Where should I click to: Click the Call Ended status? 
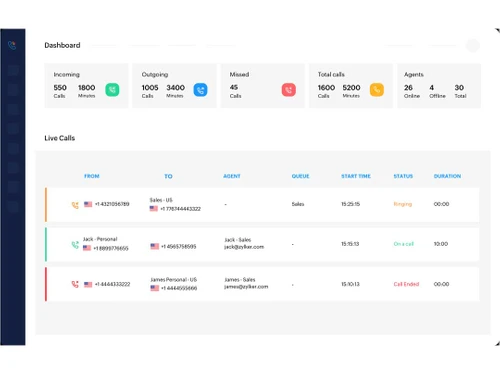point(406,284)
